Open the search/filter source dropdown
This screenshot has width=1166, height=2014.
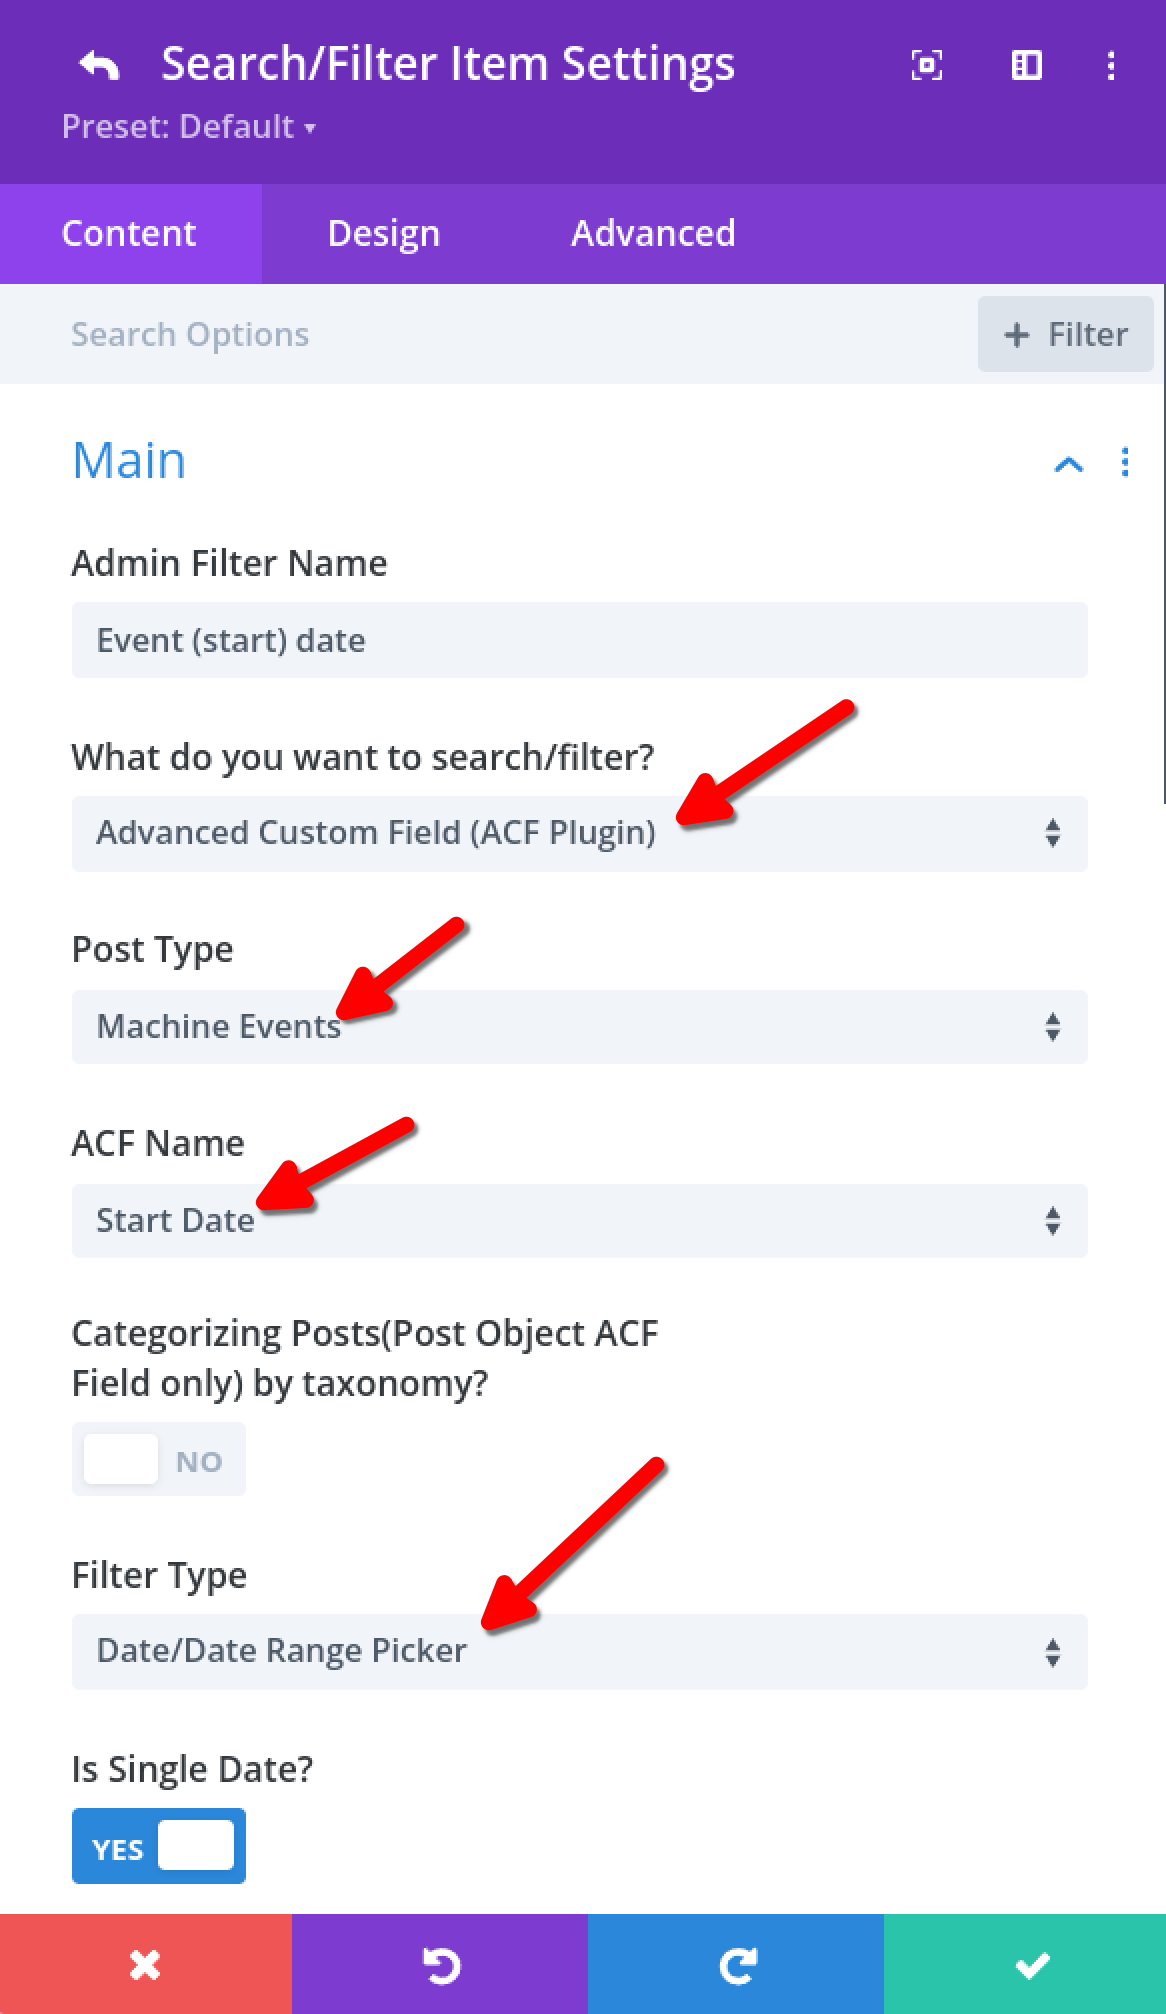tap(579, 833)
